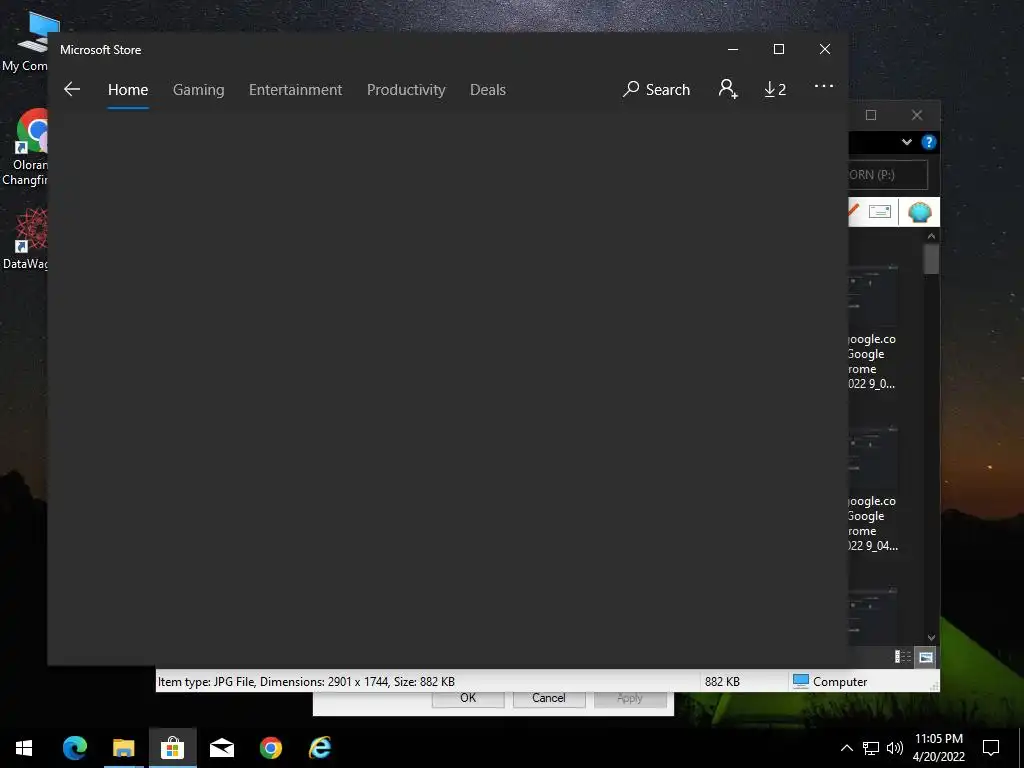
Task: Click the Microsoft Store taskbar icon
Action: (x=172, y=748)
